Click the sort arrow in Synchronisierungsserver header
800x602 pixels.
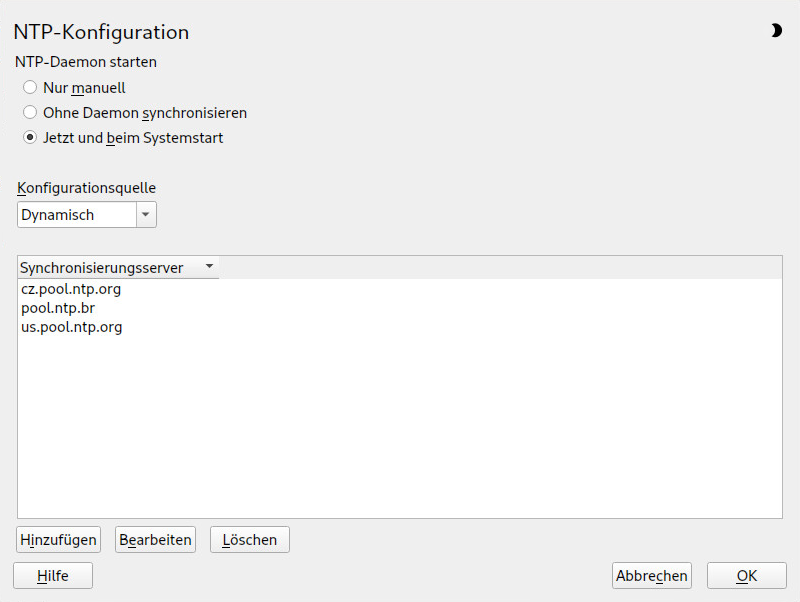(209, 267)
